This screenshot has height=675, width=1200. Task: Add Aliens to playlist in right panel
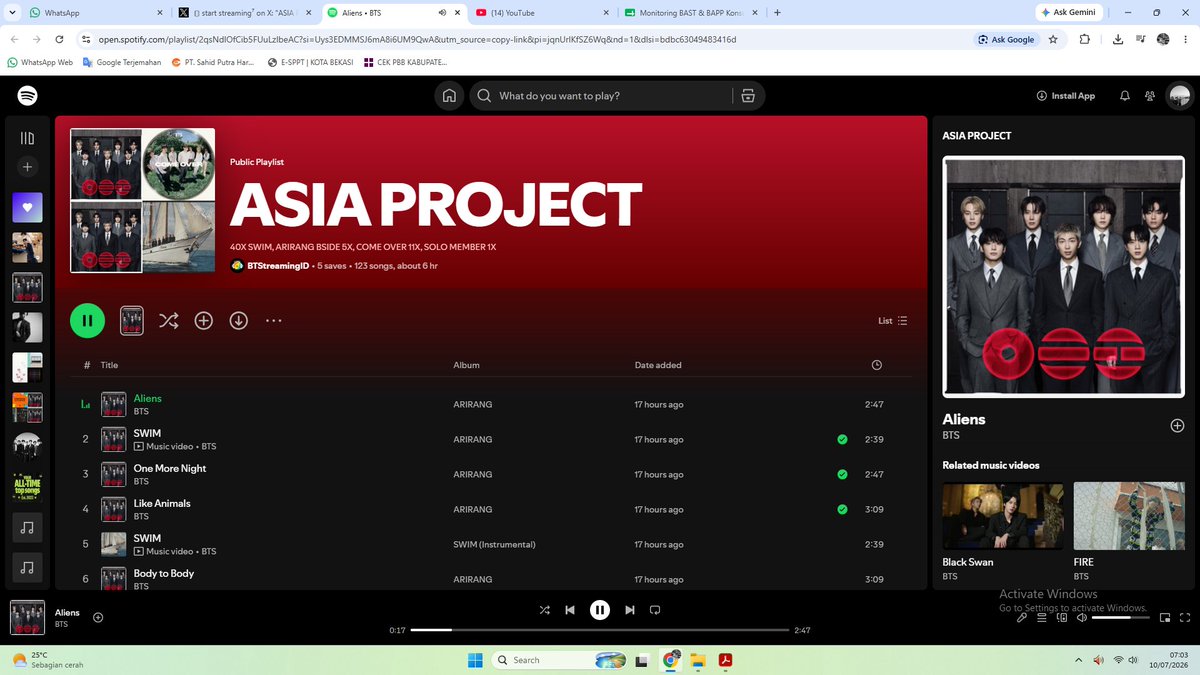1177,425
